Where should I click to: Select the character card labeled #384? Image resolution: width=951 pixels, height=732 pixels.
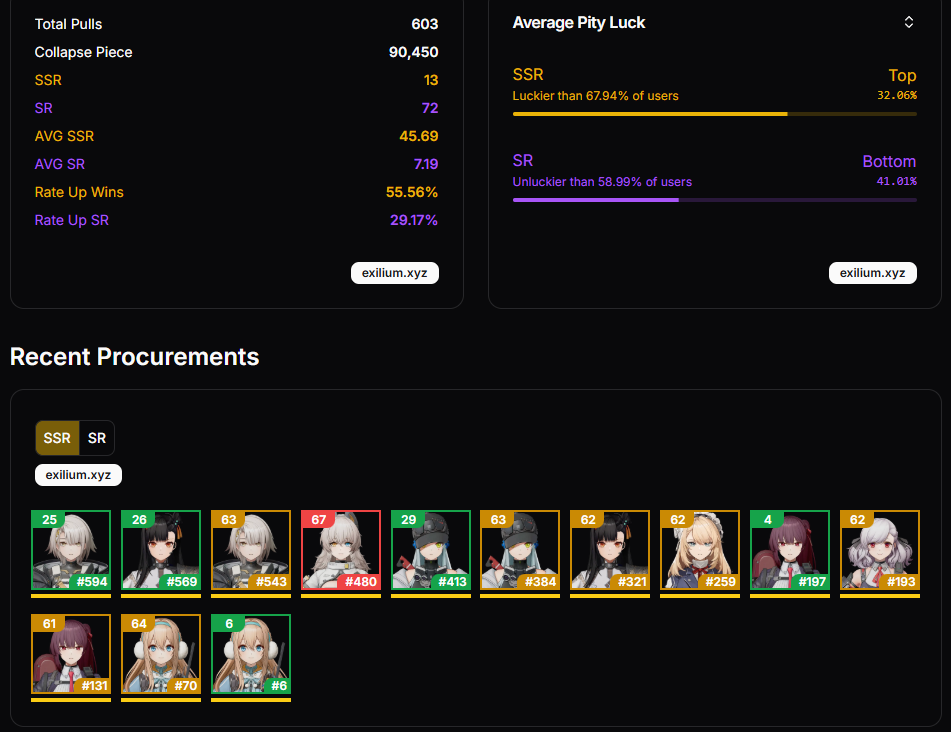pyautogui.click(x=520, y=550)
